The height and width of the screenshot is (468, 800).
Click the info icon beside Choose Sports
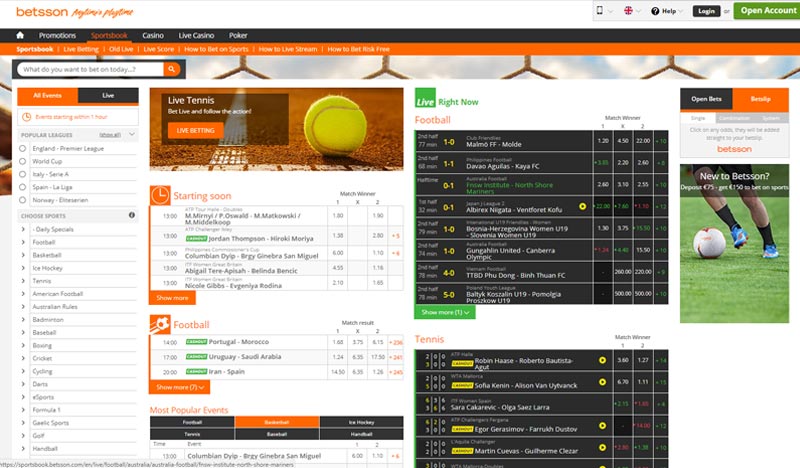(x=131, y=215)
